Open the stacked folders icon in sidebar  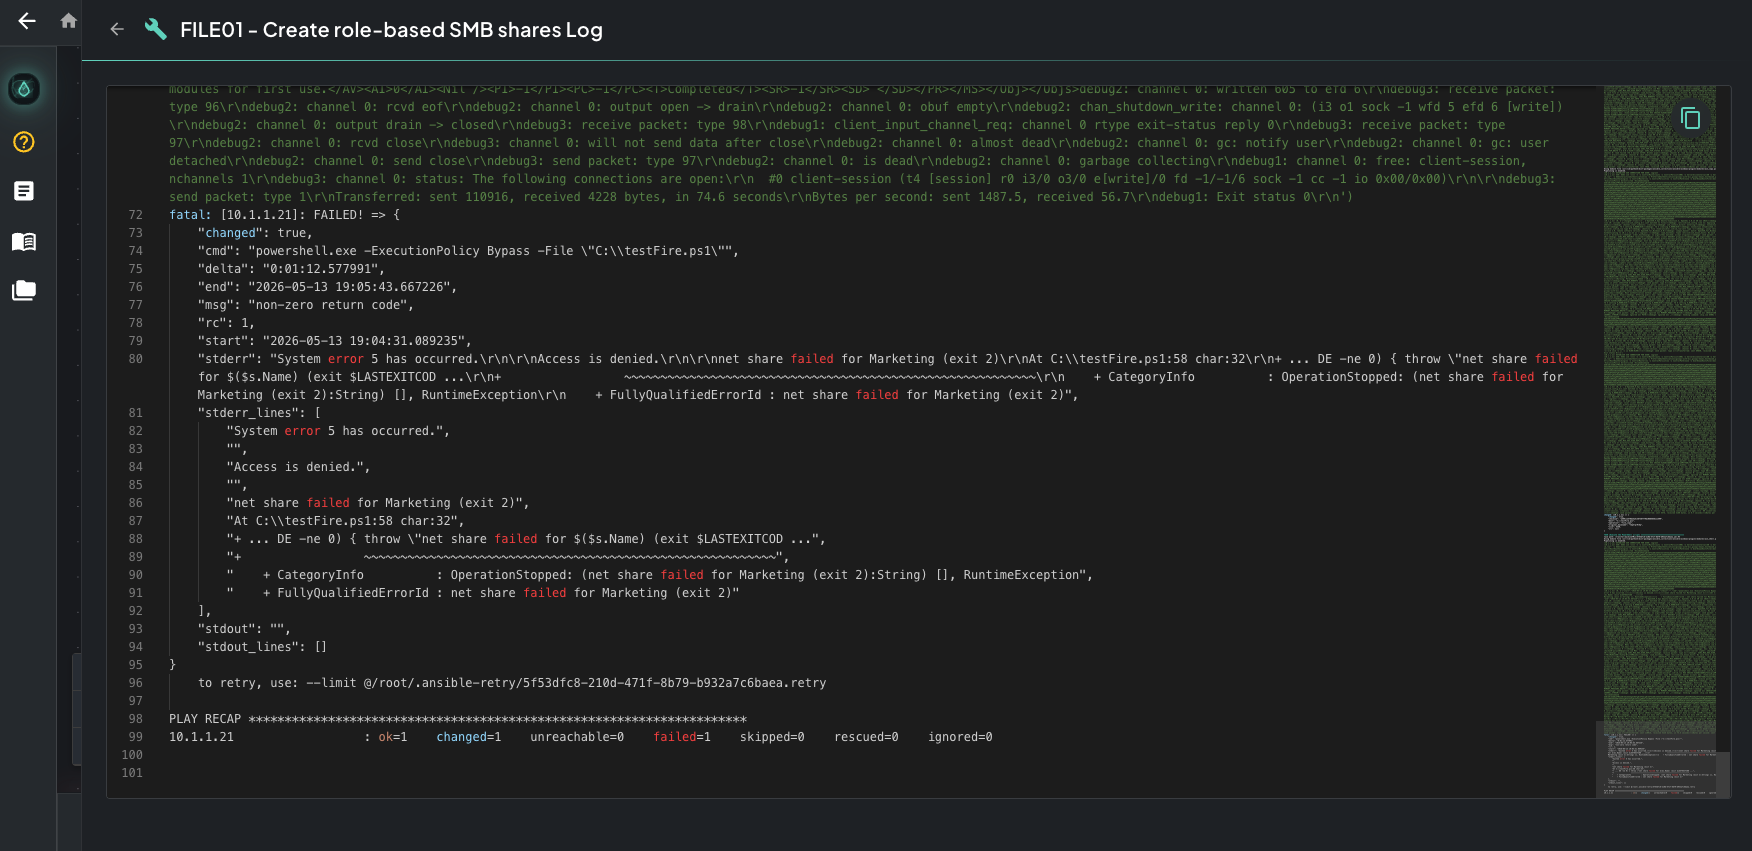(x=24, y=290)
